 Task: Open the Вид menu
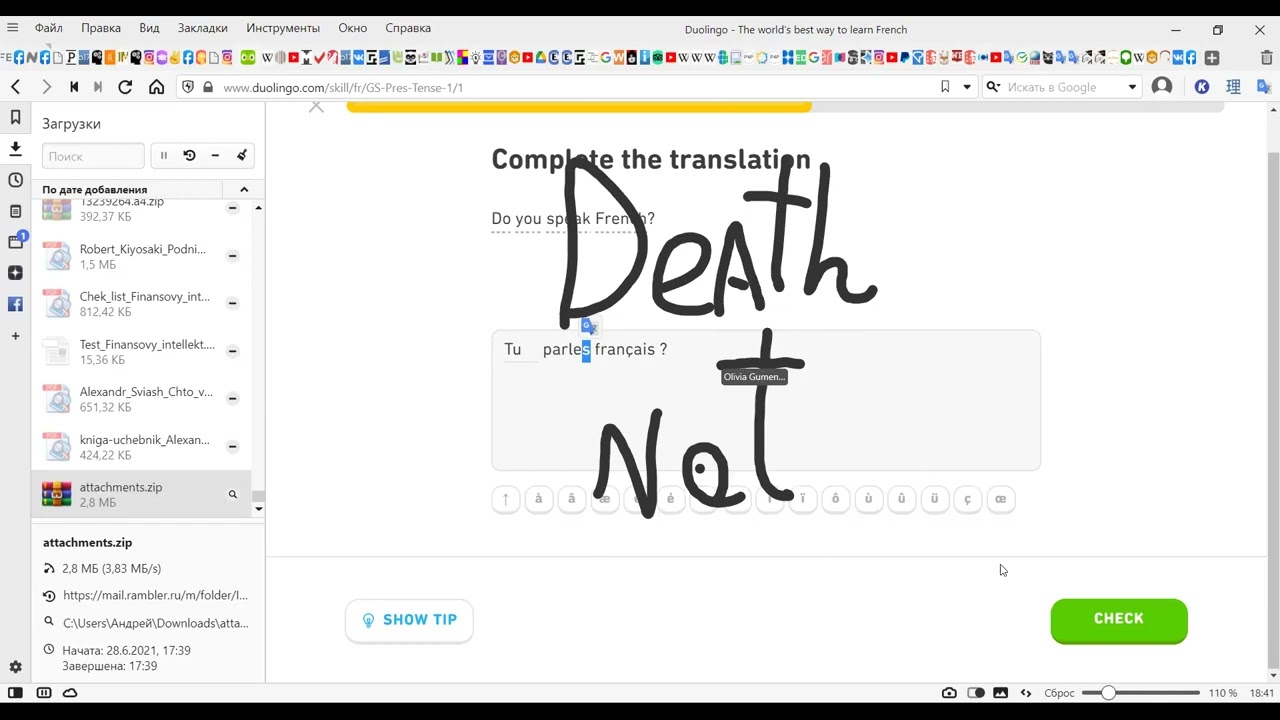(x=149, y=28)
